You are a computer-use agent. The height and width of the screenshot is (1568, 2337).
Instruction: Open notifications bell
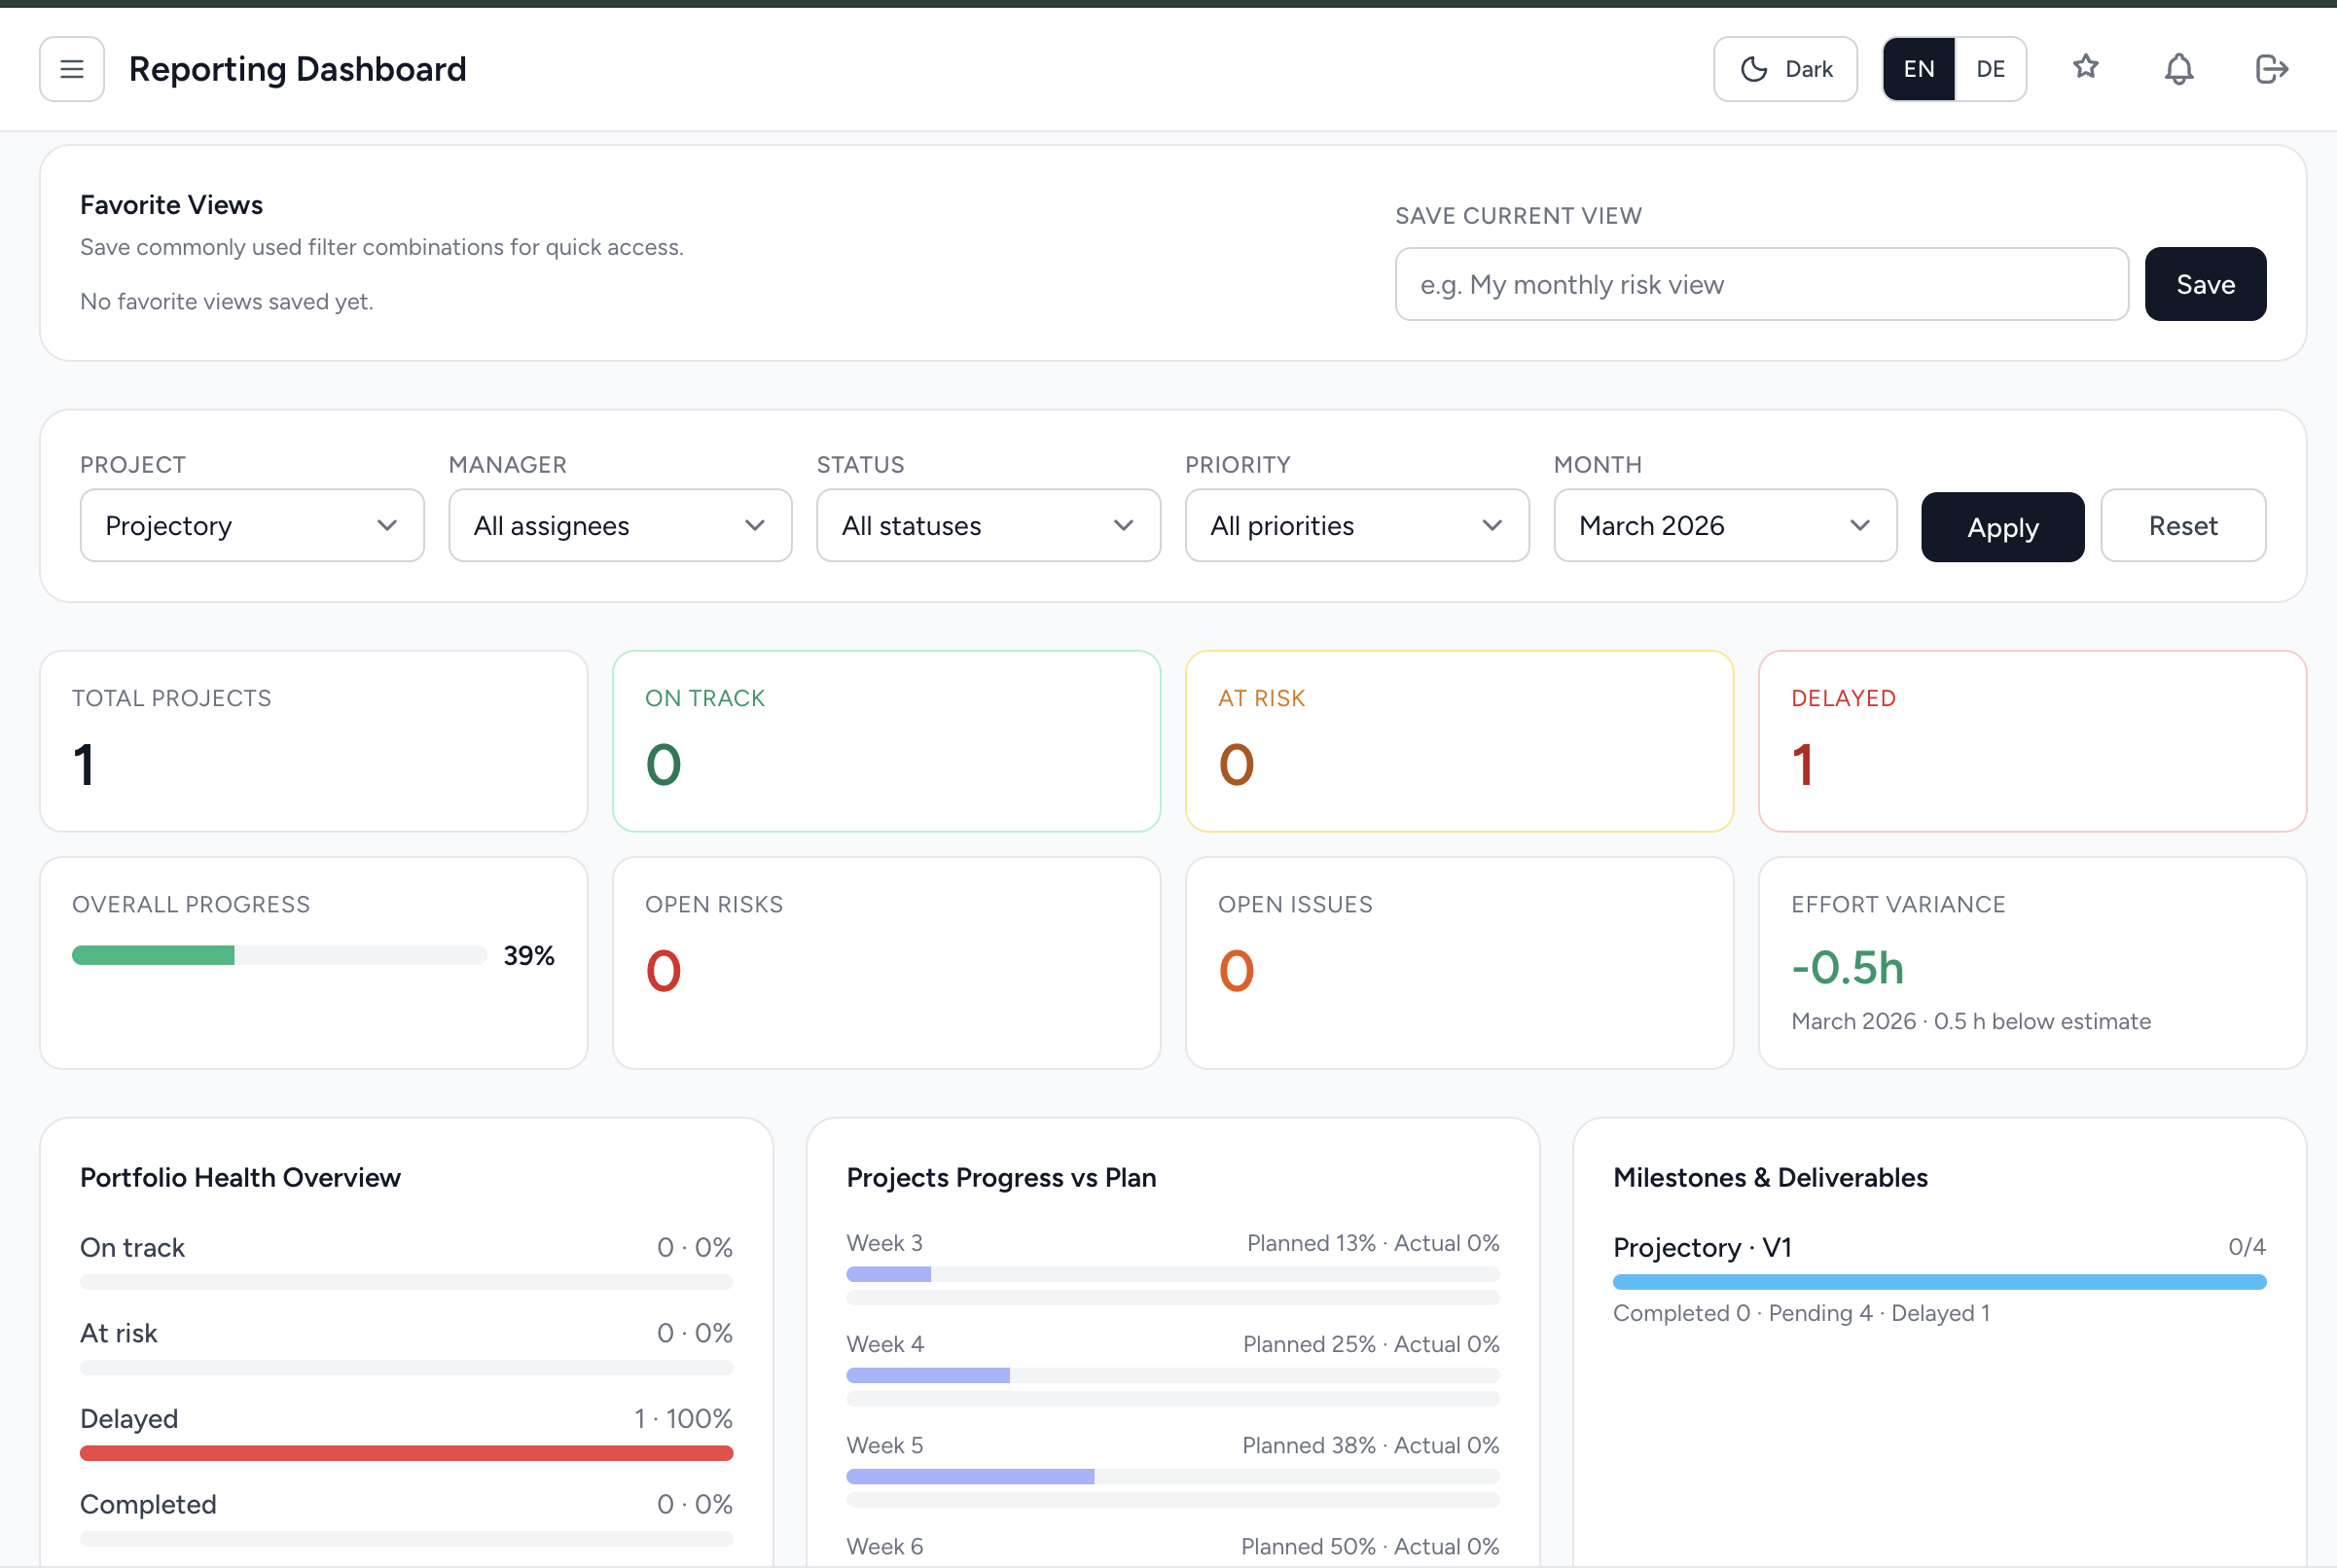pyautogui.click(x=2179, y=69)
